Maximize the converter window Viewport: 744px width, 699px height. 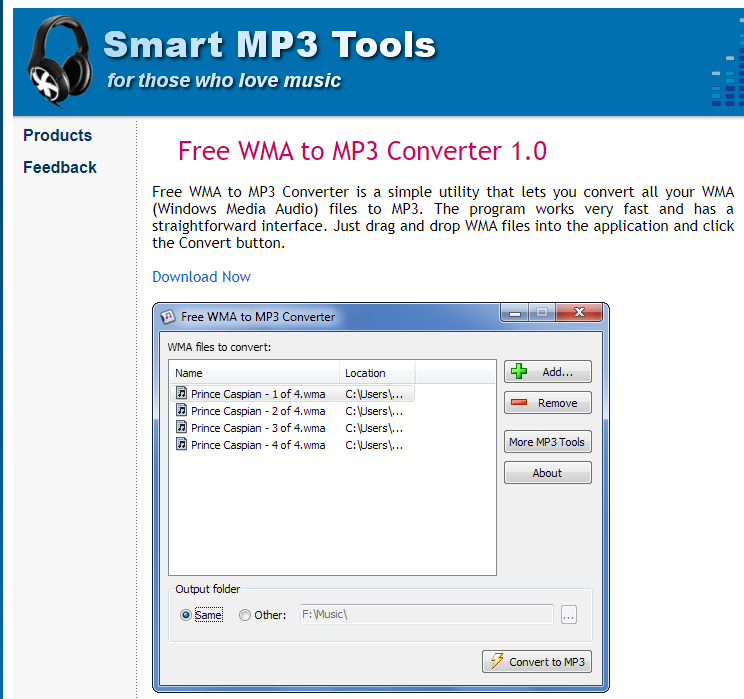[x=542, y=313]
